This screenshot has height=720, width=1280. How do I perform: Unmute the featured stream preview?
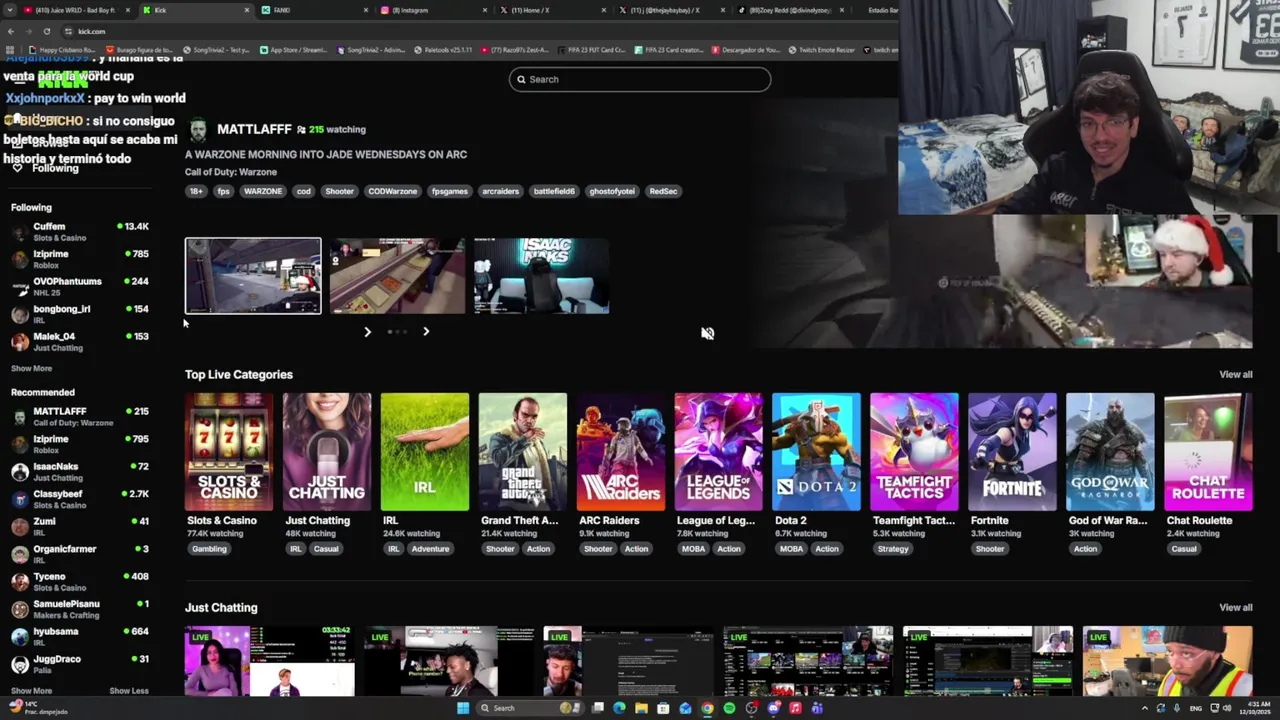(707, 333)
